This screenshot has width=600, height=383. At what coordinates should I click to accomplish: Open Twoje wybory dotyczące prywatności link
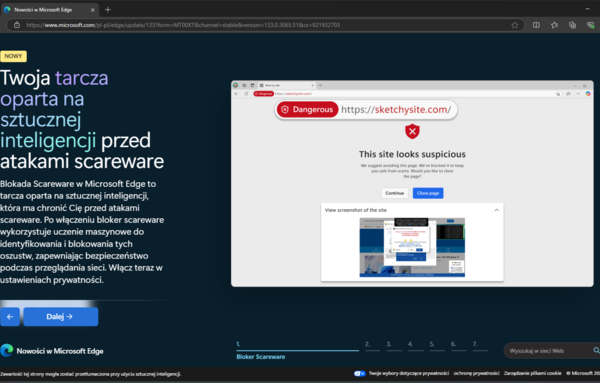pos(409,373)
